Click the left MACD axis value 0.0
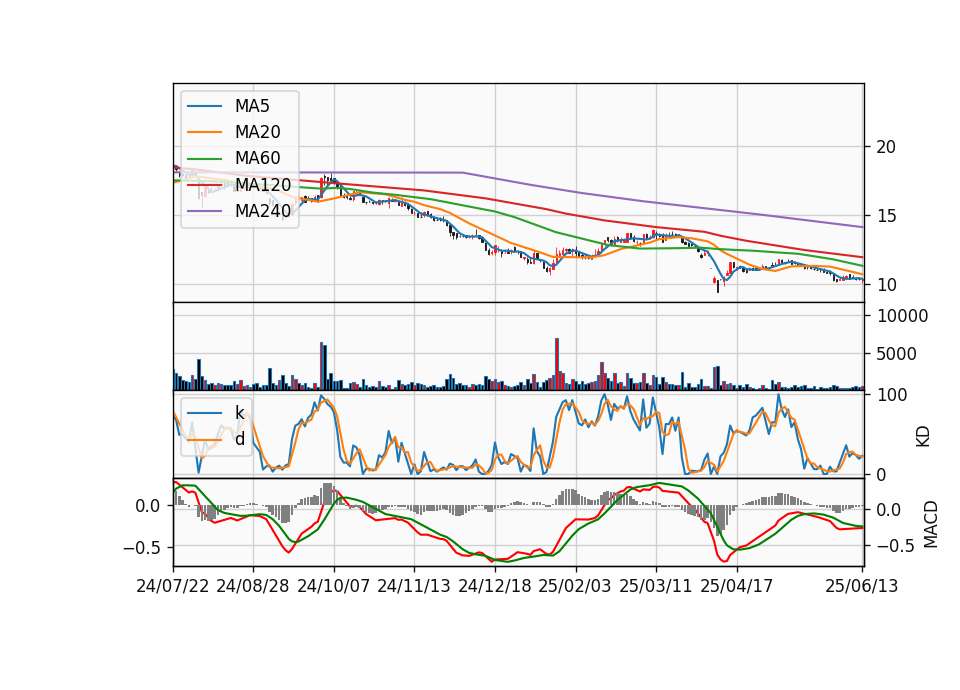960x690 pixels. (148, 506)
